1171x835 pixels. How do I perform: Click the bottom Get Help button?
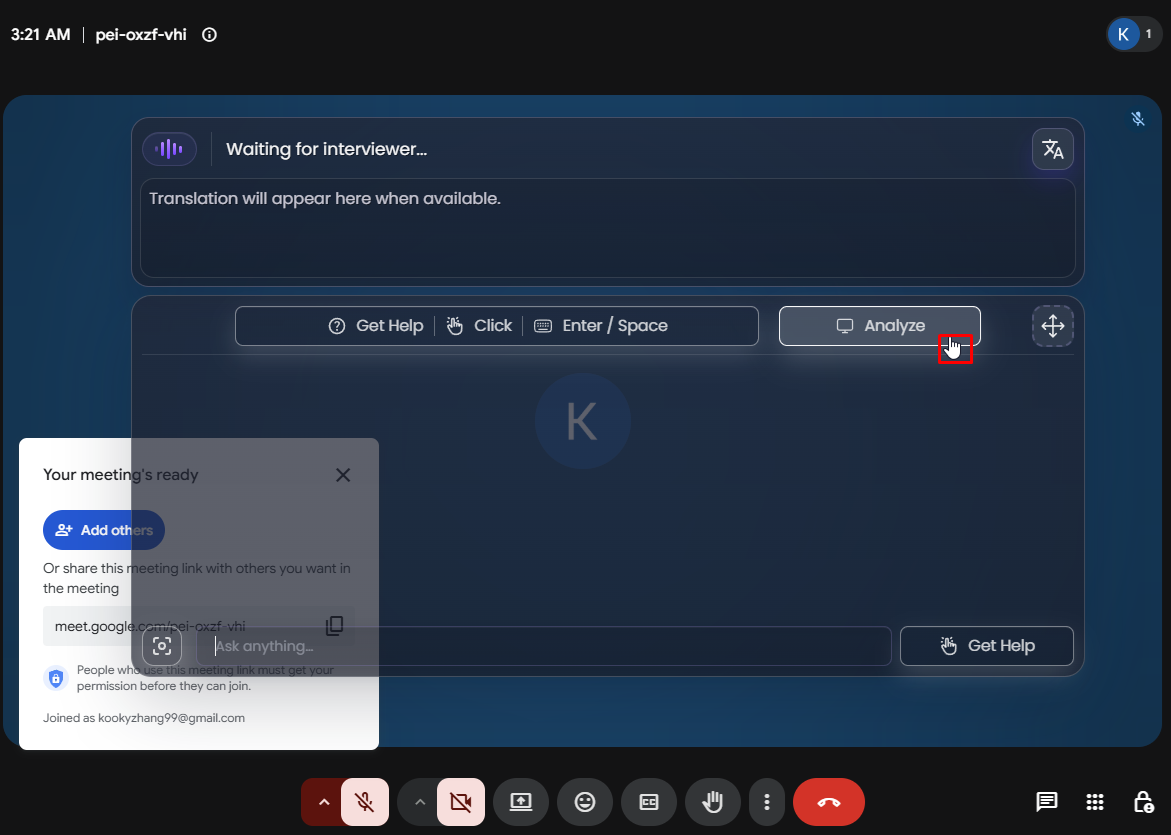pyautogui.click(x=987, y=645)
